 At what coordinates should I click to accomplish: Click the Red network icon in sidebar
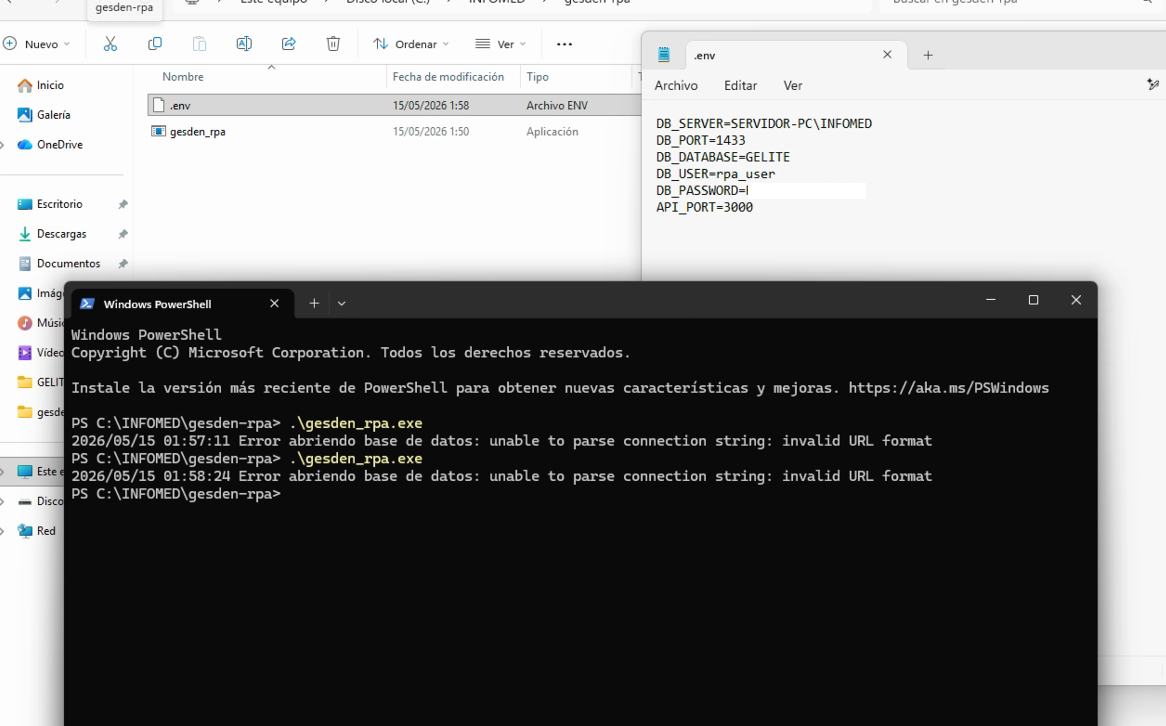25,531
